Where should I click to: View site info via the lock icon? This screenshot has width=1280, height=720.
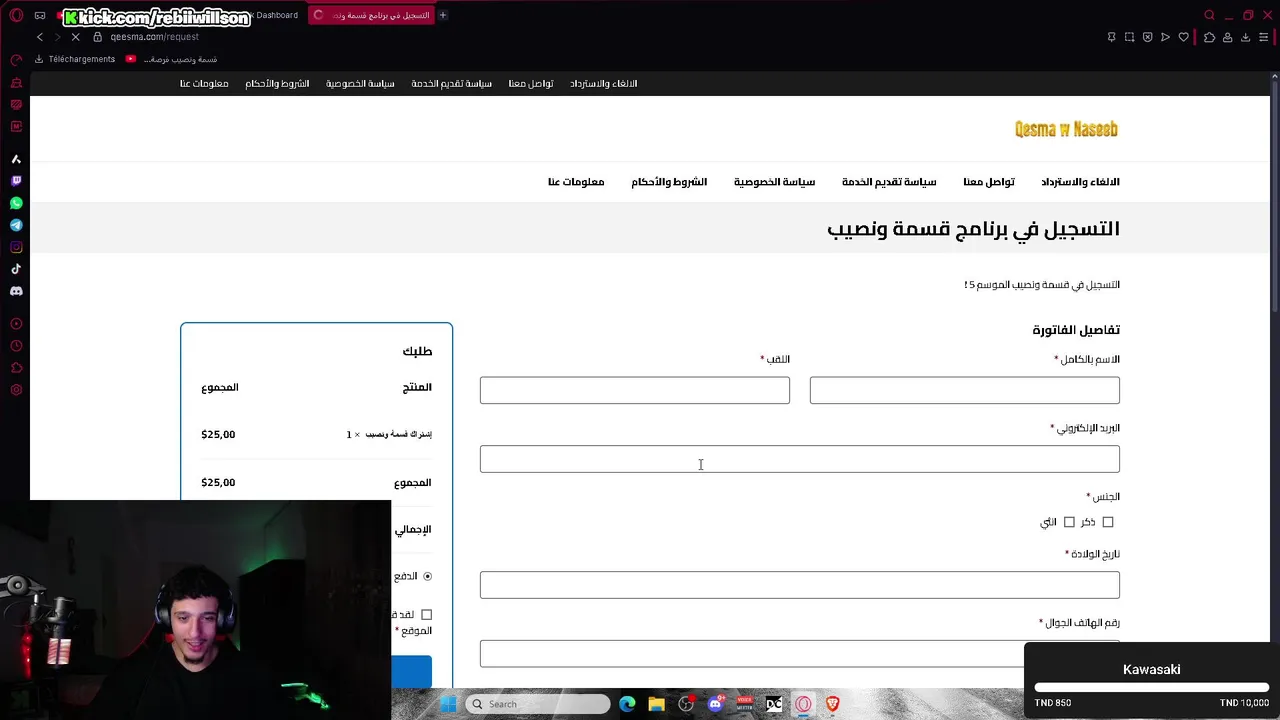pyautogui.click(x=98, y=37)
